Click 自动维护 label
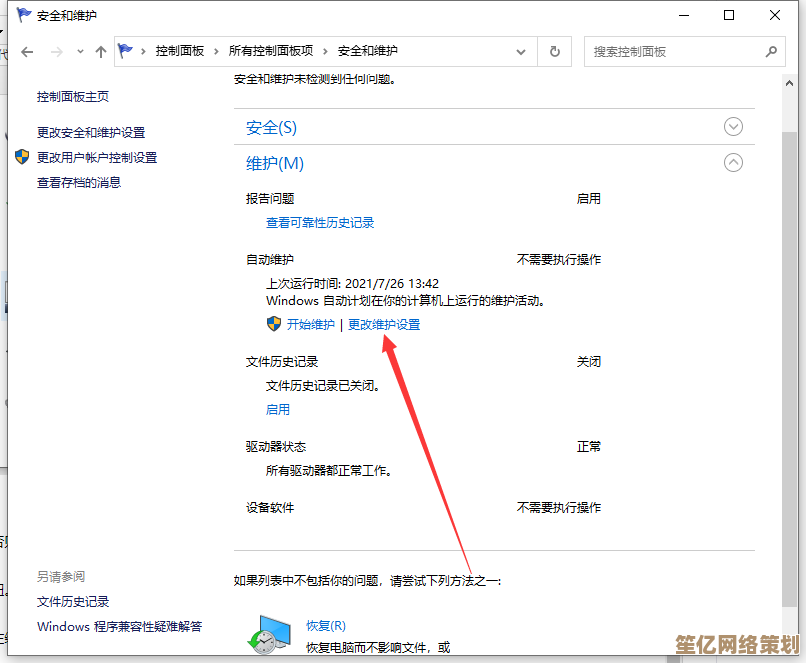Image resolution: width=806 pixels, height=663 pixels. point(270,260)
